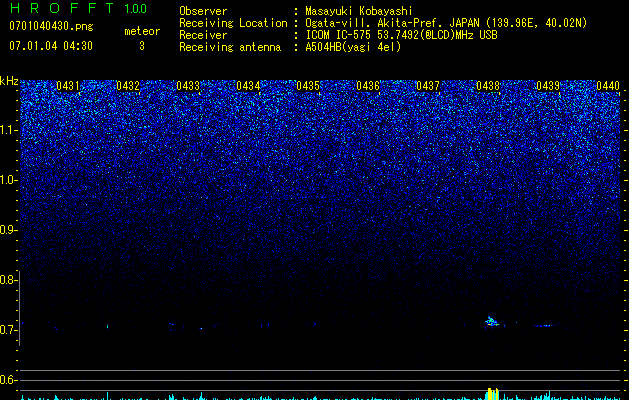Image resolution: width=629 pixels, height=400 pixels.
Task: Select the file name 0701040430.png
Action: tap(51, 27)
